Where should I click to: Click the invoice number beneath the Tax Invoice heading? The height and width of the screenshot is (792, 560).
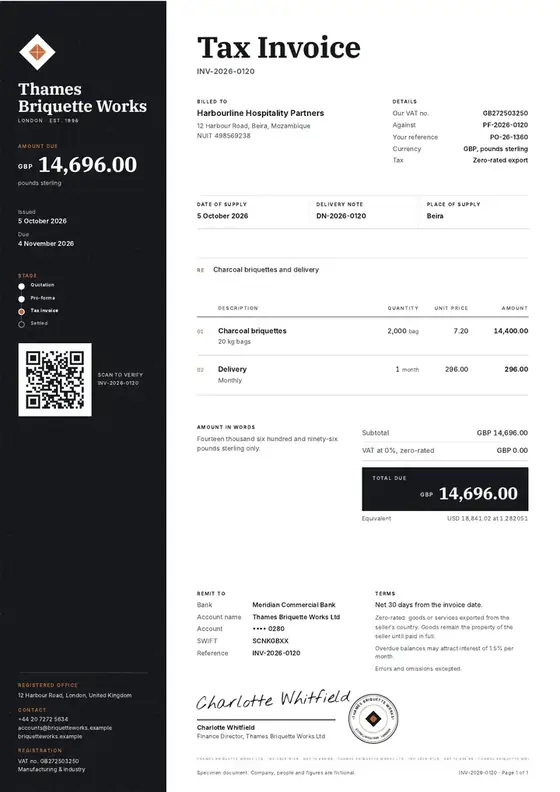[x=226, y=71]
